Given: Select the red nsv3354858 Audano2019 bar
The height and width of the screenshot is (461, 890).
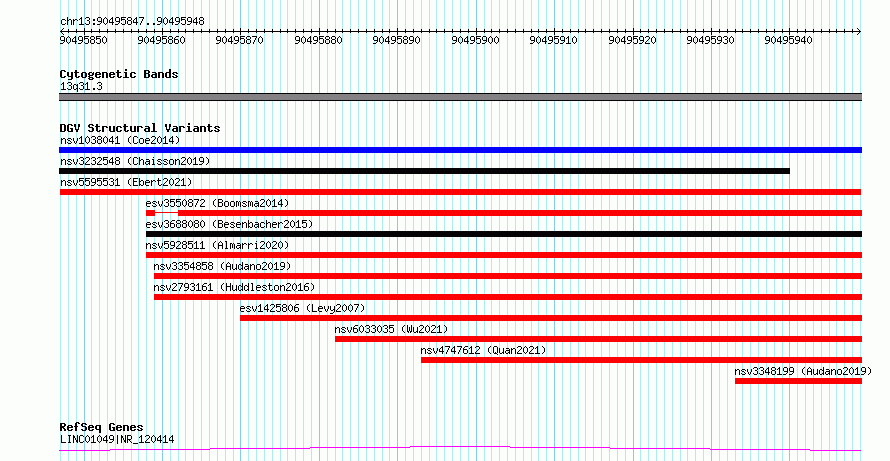Looking at the screenshot, I should pyautogui.click(x=508, y=276).
